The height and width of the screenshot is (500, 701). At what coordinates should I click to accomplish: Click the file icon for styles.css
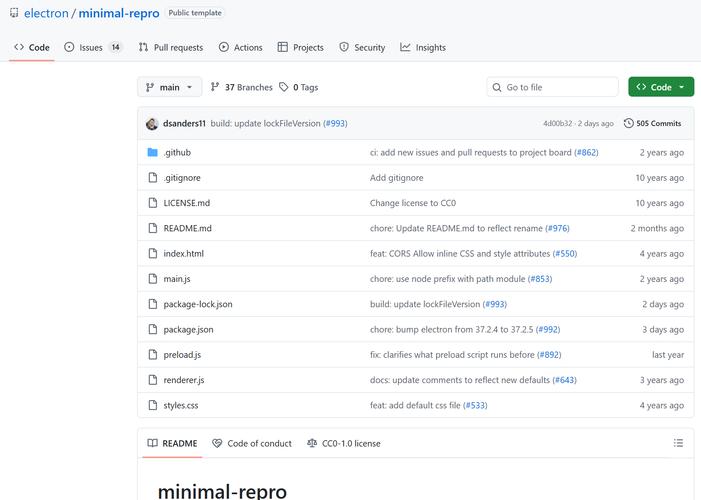[x=153, y=405]
